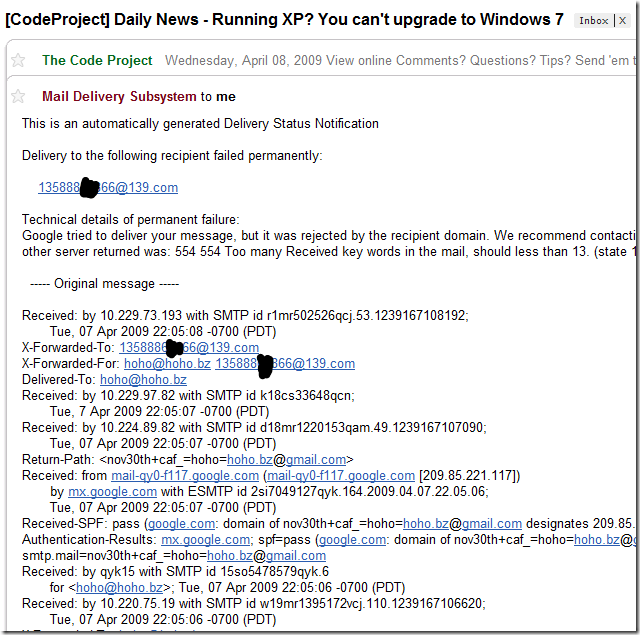The image size is (640, 635).
Task: Click X-Forwarded-To 139.com address link
Action: (189, 347)
